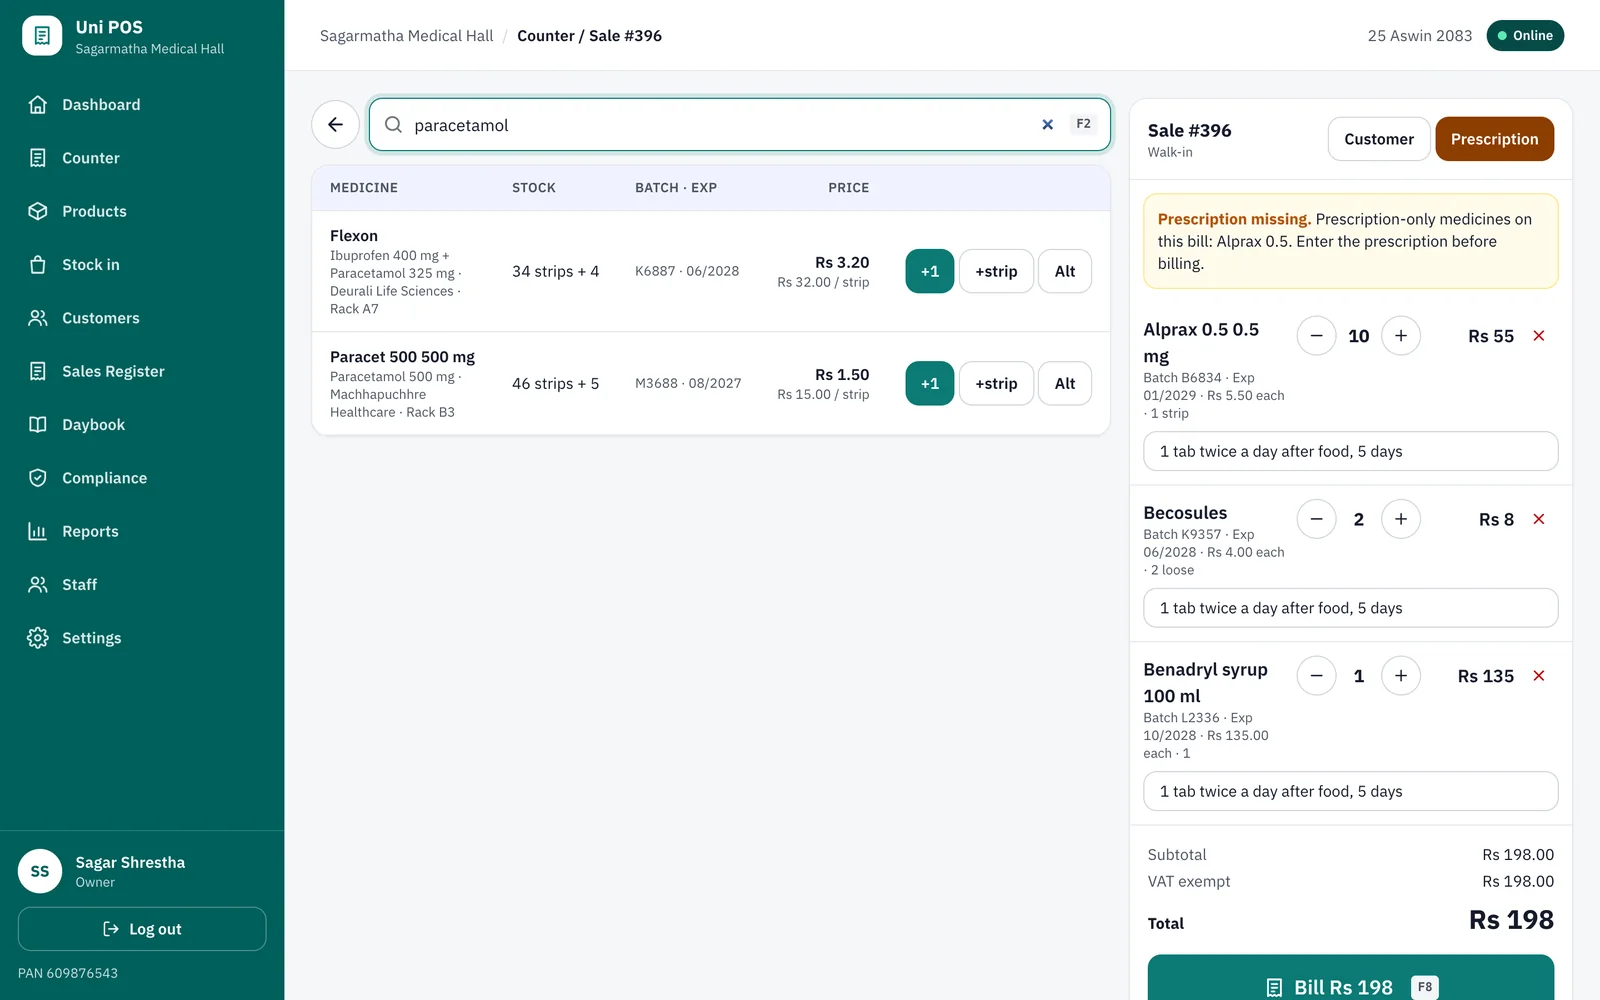Bill Rs 198 to complete the sale

pos(1351,978)
